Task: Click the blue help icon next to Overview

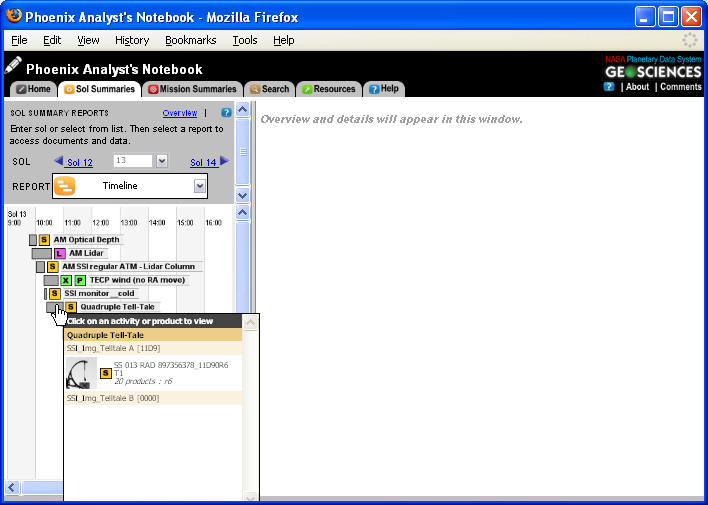Action: [226, 113]
